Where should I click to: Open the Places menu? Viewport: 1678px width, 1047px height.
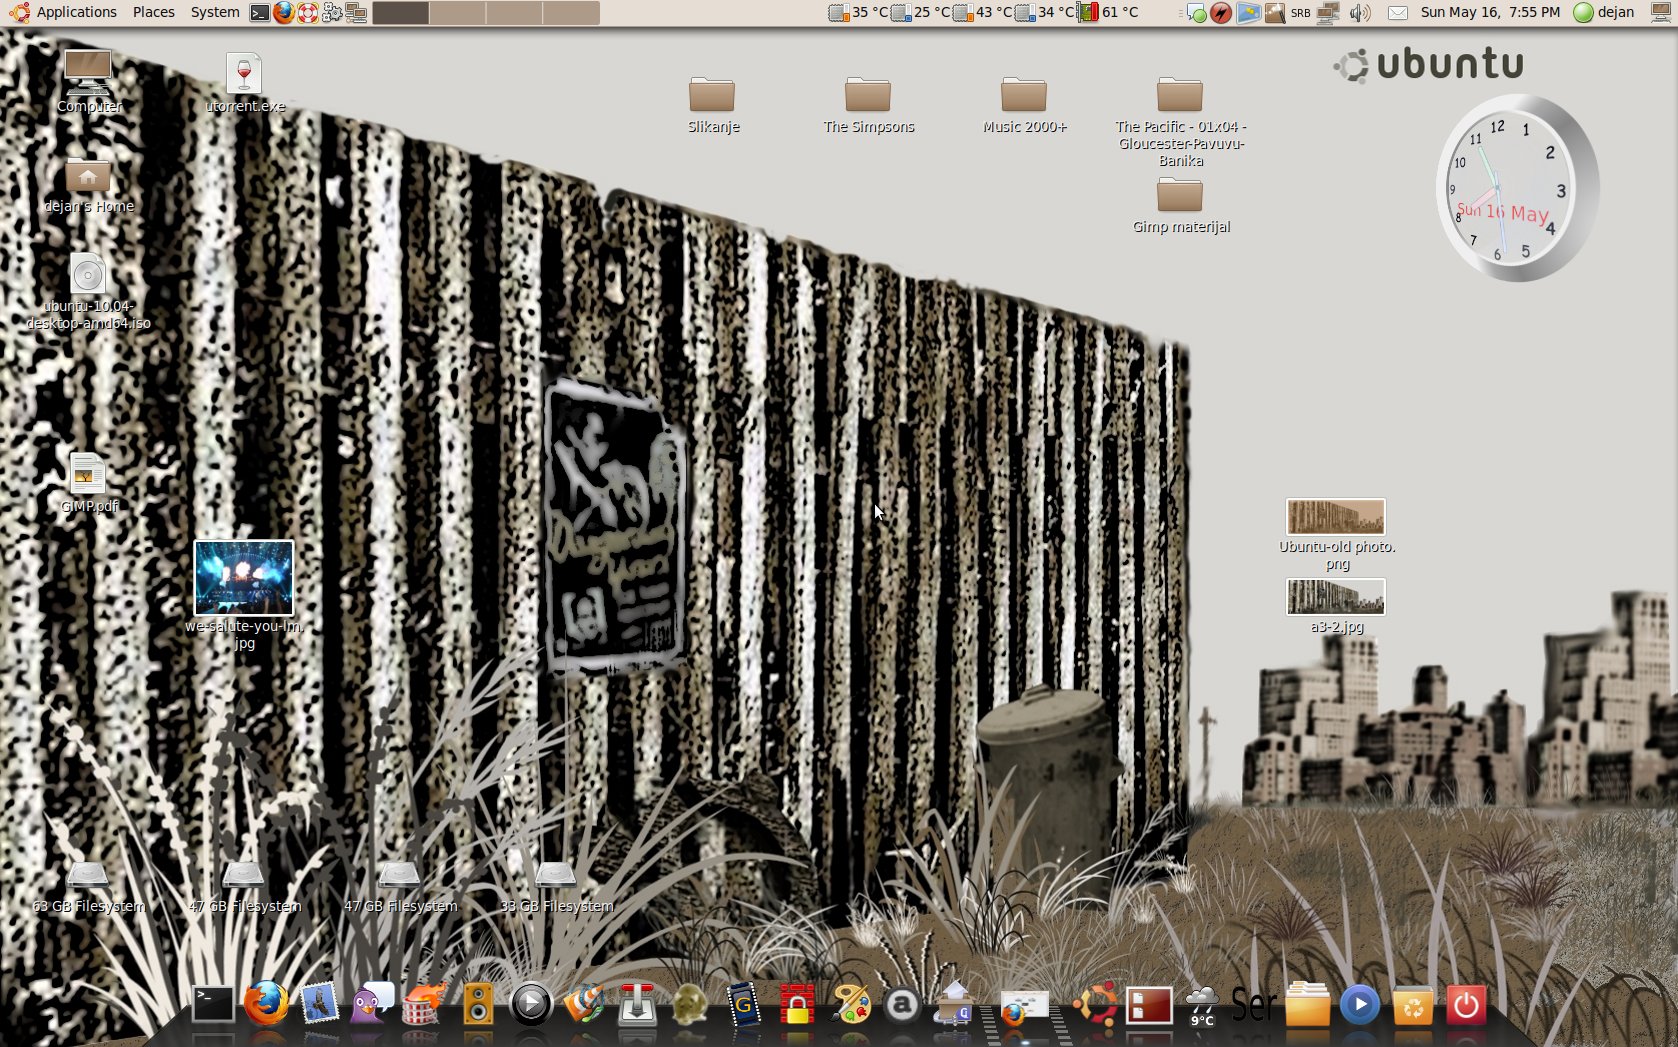pyautogui.click(x=154, y=12)
